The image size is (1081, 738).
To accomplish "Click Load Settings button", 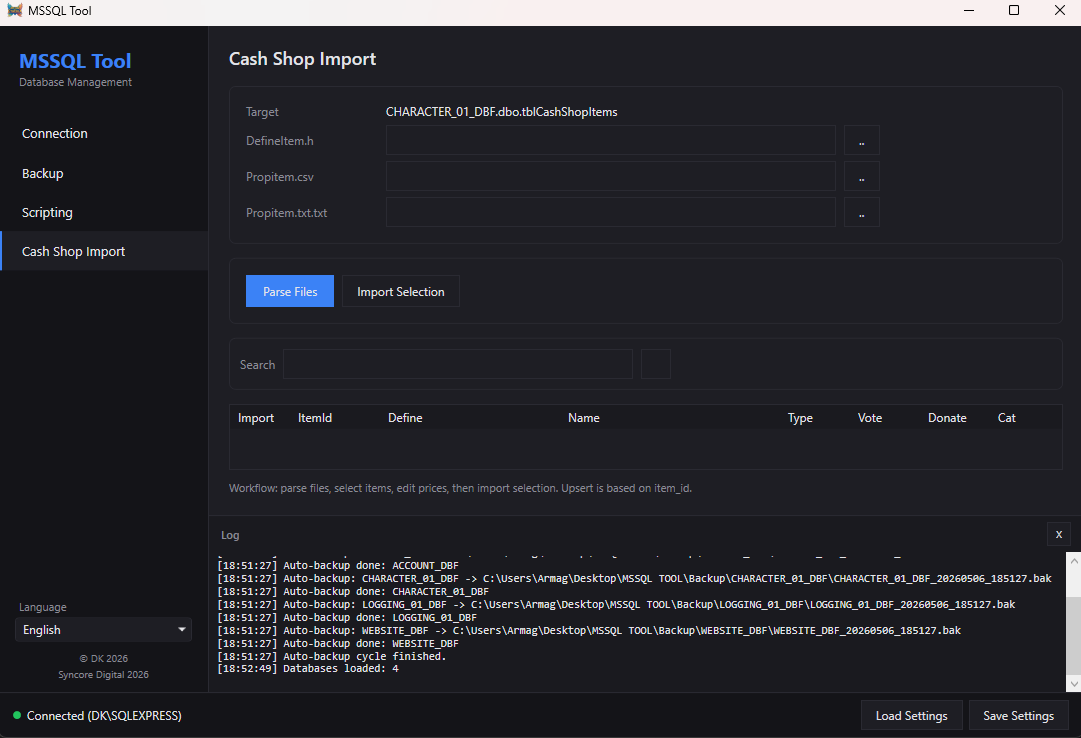I will point(911,716).
